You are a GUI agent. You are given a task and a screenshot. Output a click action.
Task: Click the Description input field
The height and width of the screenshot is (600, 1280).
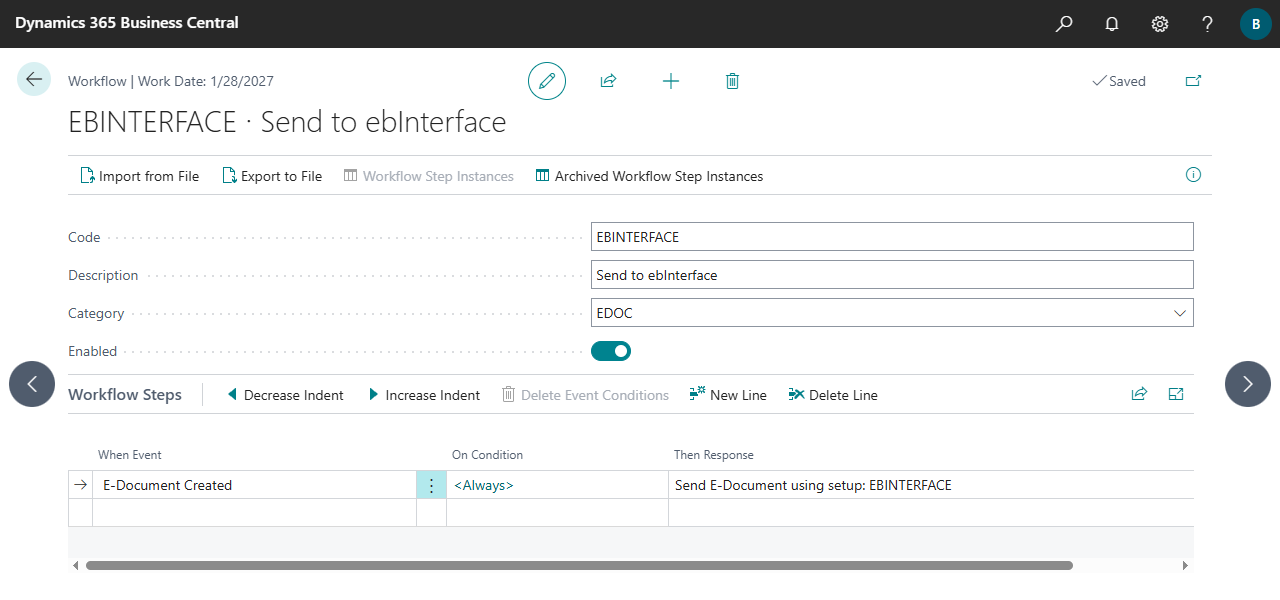point(892,275)
